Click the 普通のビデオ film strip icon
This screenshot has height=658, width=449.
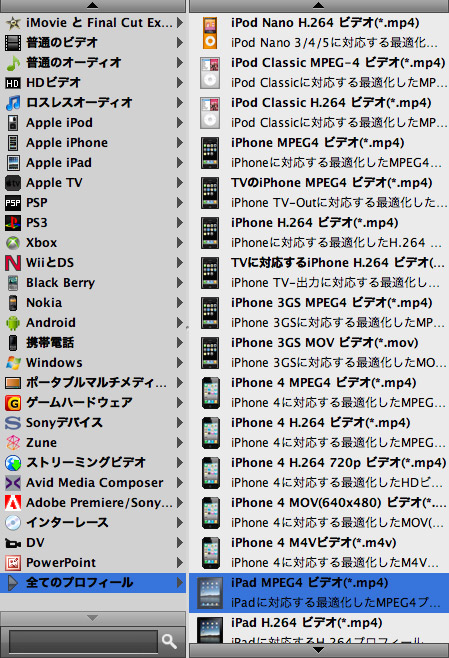point(13,42)
